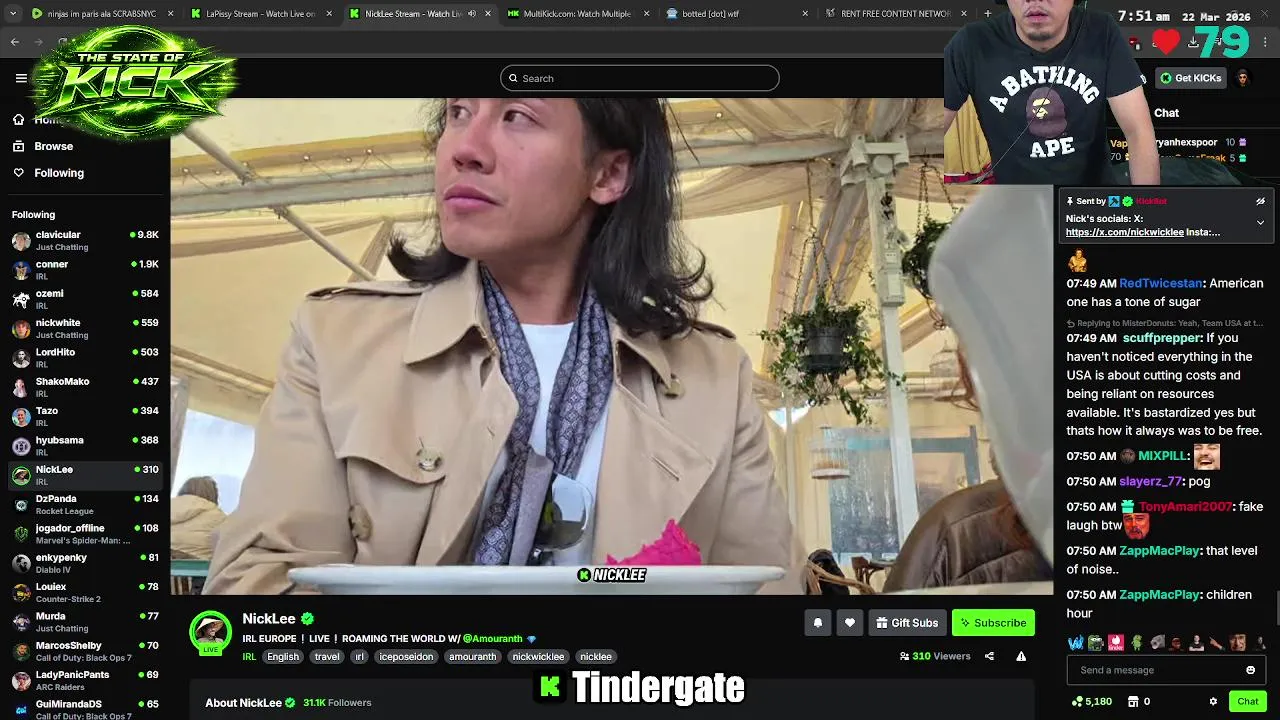
Task: Click the 'travel' tag
Action: click(327, 657)
